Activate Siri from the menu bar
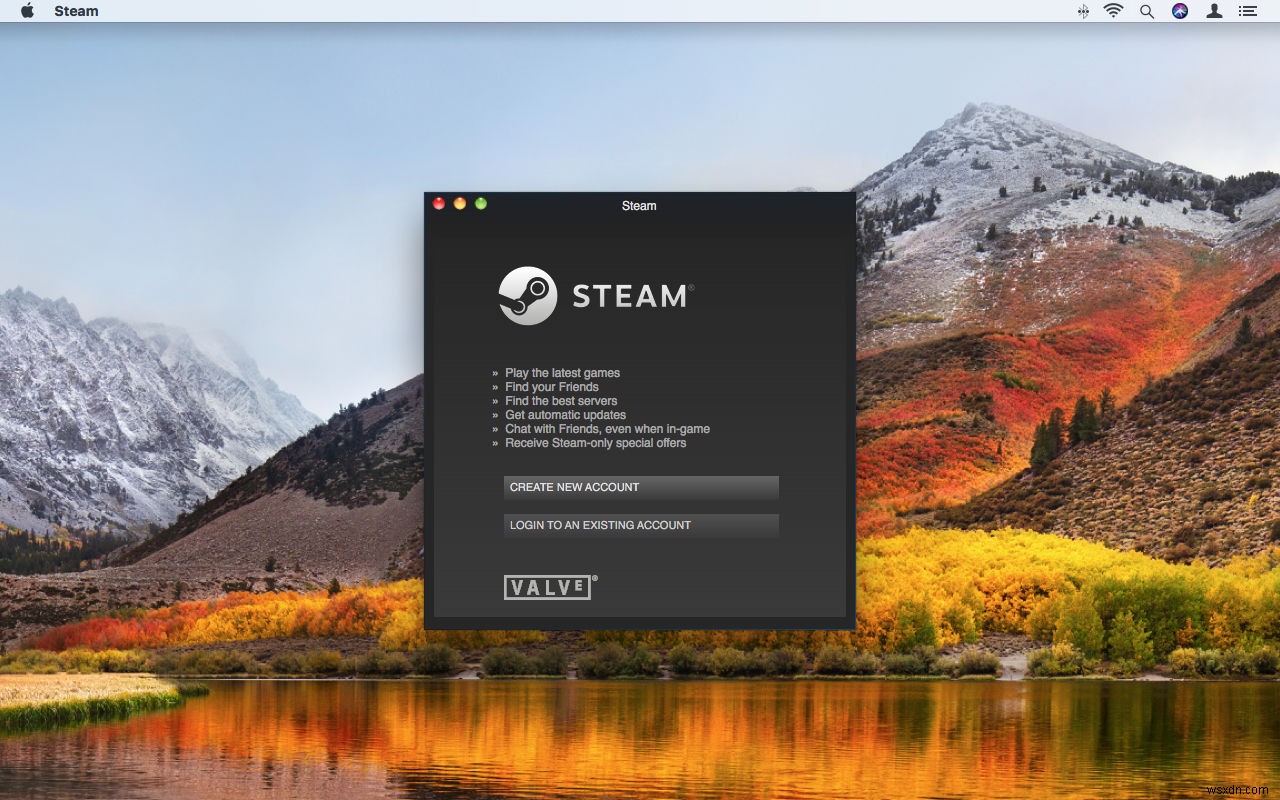The image size is (1280, 800). pos(1180,11)
